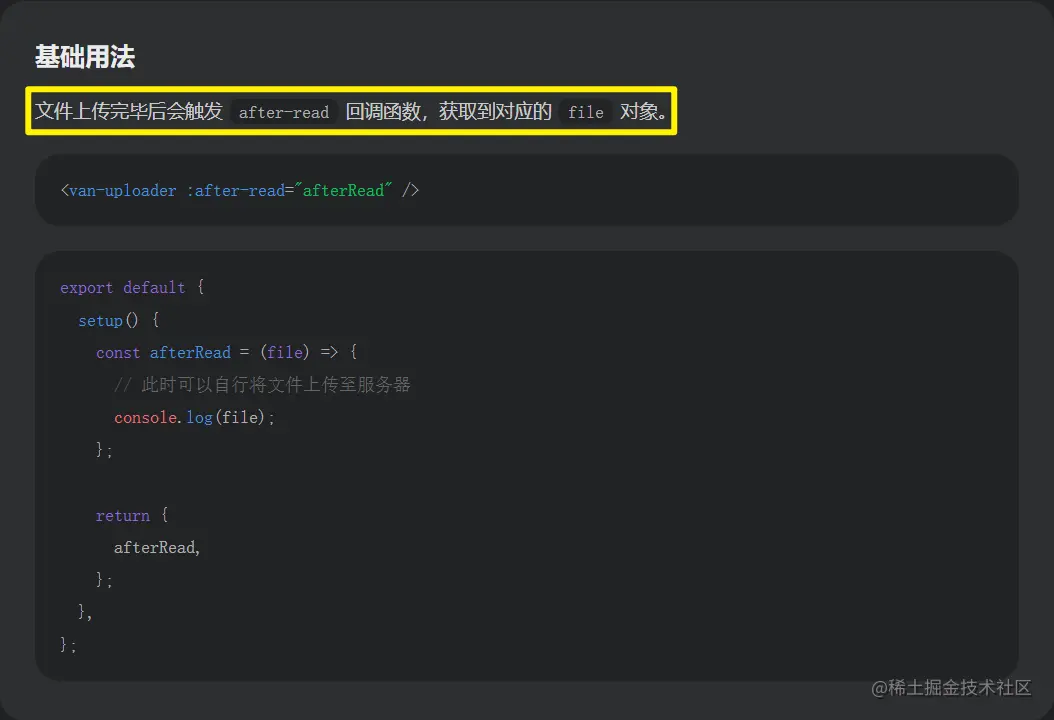This screenshot has height=720, width=1054.
Task: Click the console.log(file); line
Action: coord(194,417)
